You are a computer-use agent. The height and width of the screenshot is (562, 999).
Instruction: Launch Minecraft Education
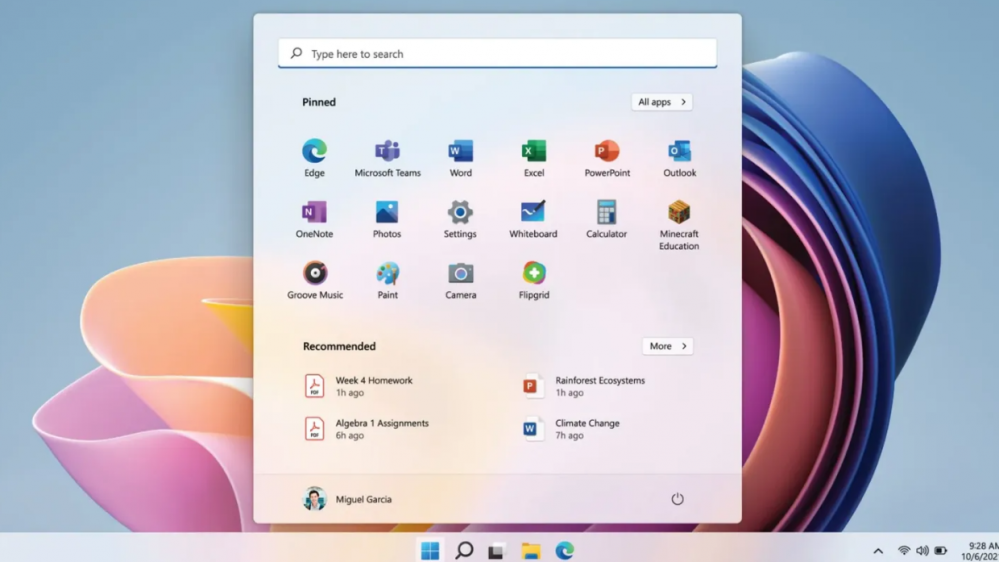coord(679,225)
